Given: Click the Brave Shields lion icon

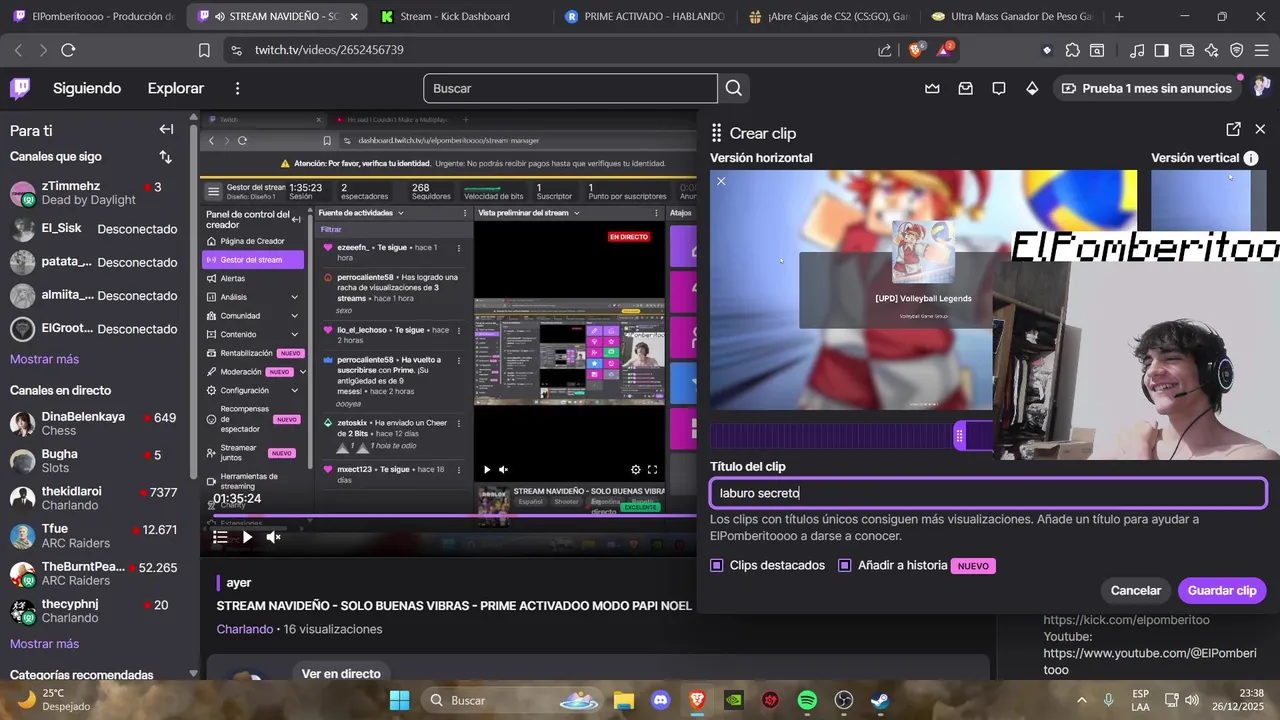Looking at the screenshot, I should pos(915,50).
